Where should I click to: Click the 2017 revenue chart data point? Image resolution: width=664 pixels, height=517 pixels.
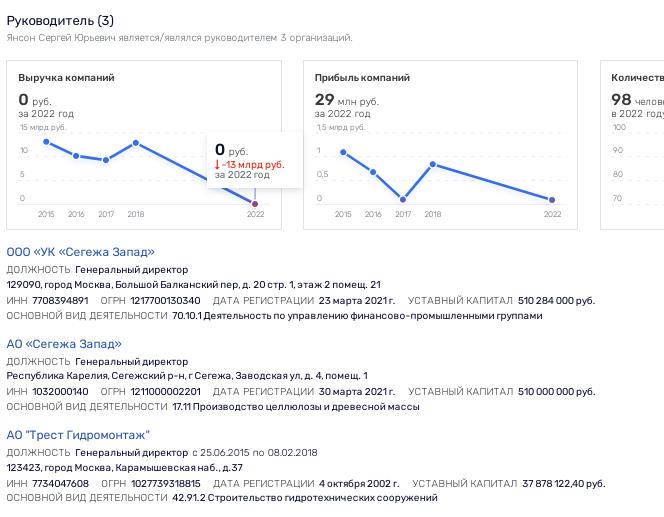coord(106,160)
